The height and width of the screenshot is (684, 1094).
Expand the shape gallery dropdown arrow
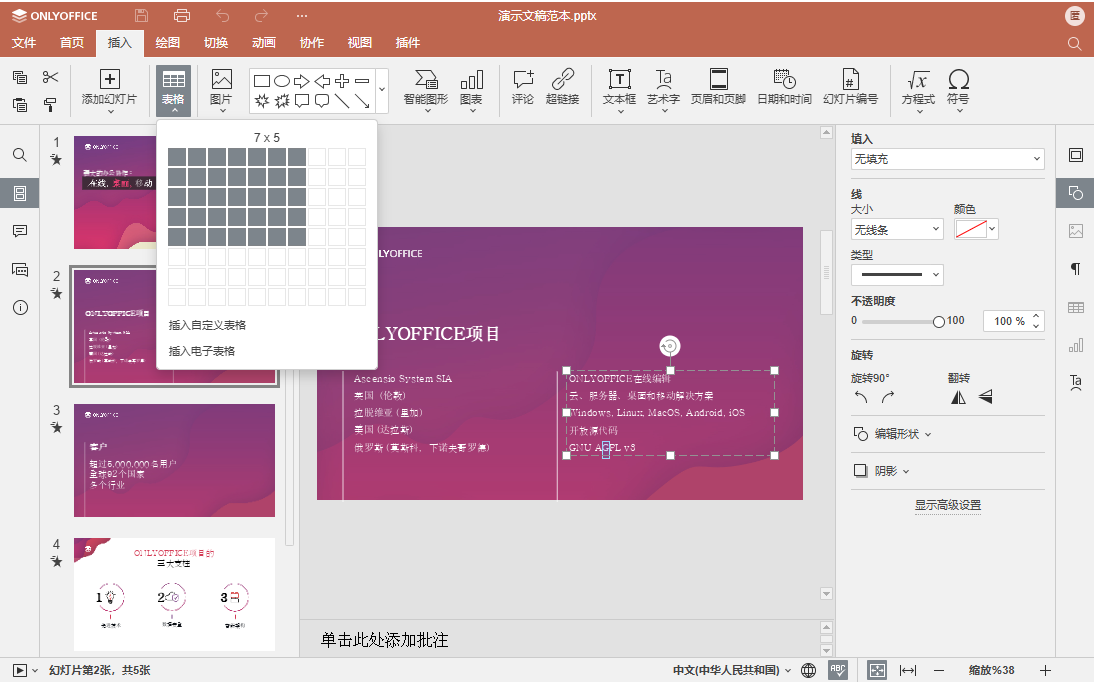(x=382, y=89)
